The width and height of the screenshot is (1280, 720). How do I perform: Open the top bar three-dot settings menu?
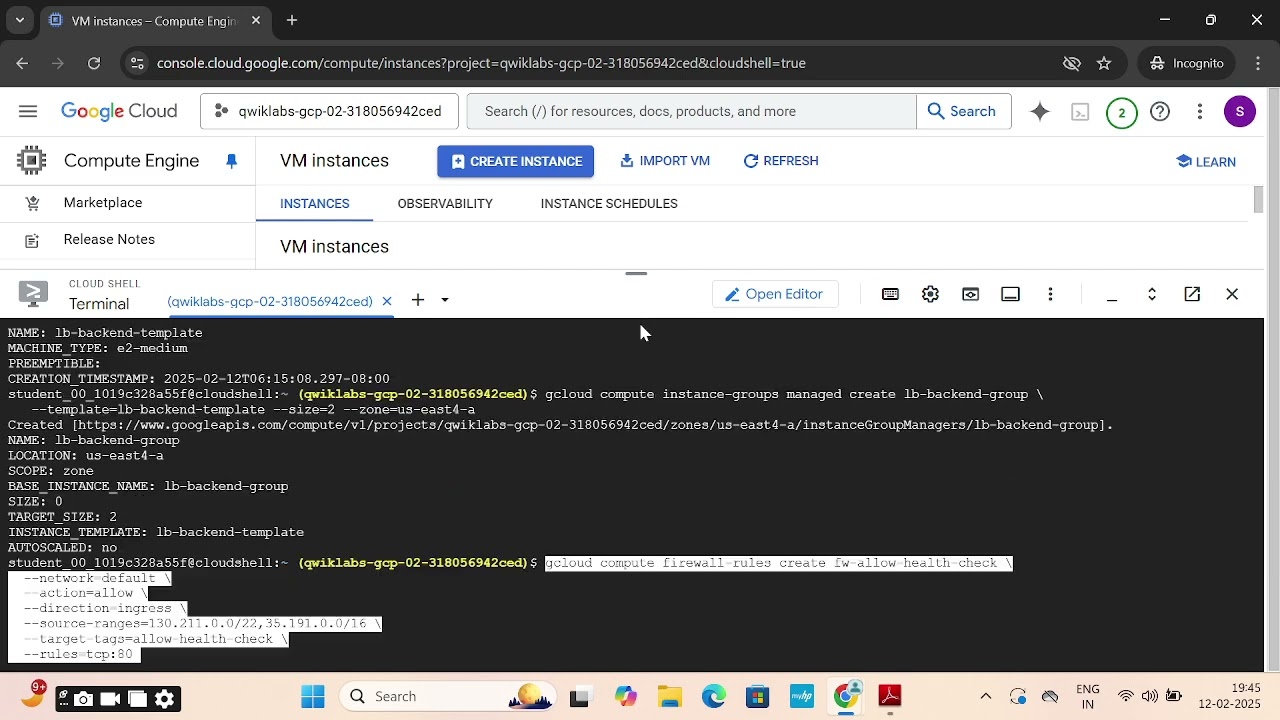pos(1199,111)
